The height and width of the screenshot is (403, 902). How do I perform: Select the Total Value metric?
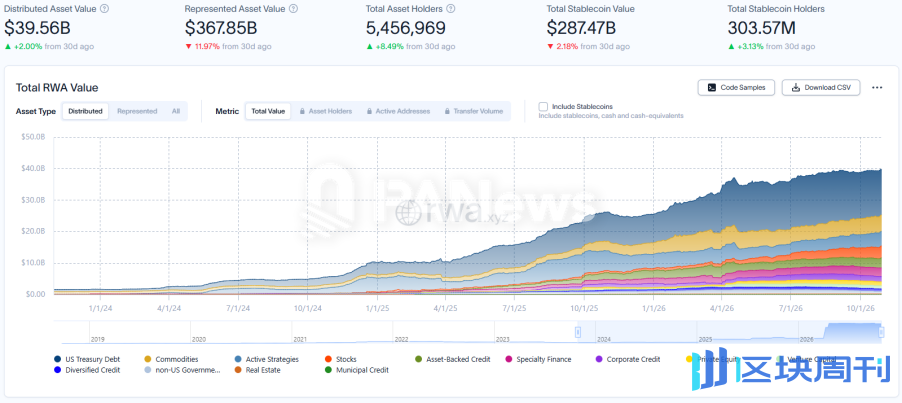268,111
